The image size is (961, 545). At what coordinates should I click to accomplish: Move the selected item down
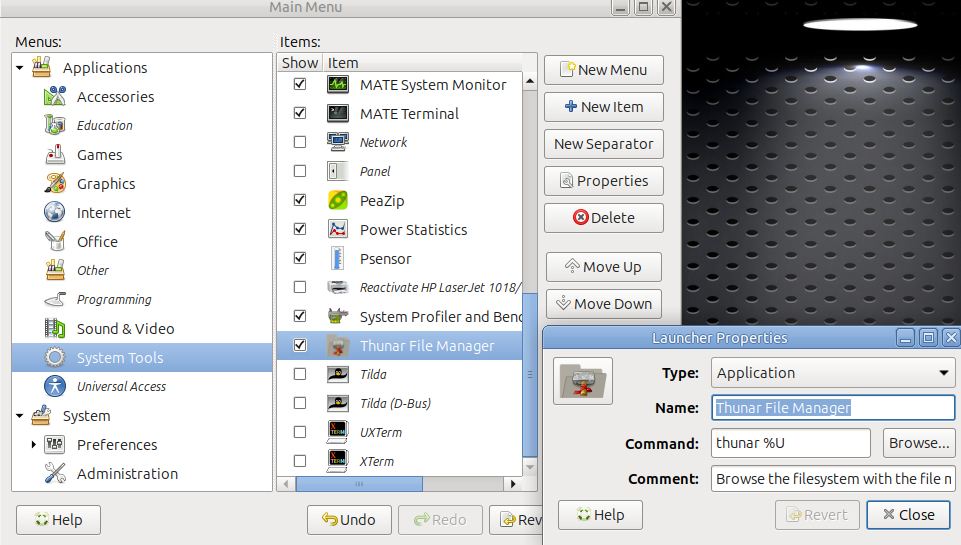(x=604, y=303)
